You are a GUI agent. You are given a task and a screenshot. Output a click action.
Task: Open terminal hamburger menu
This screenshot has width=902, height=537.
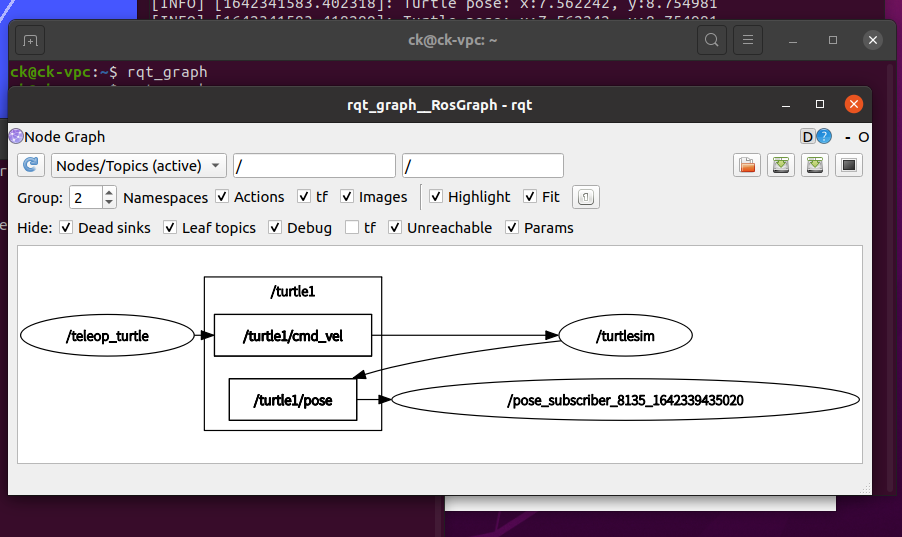[748, 40]
